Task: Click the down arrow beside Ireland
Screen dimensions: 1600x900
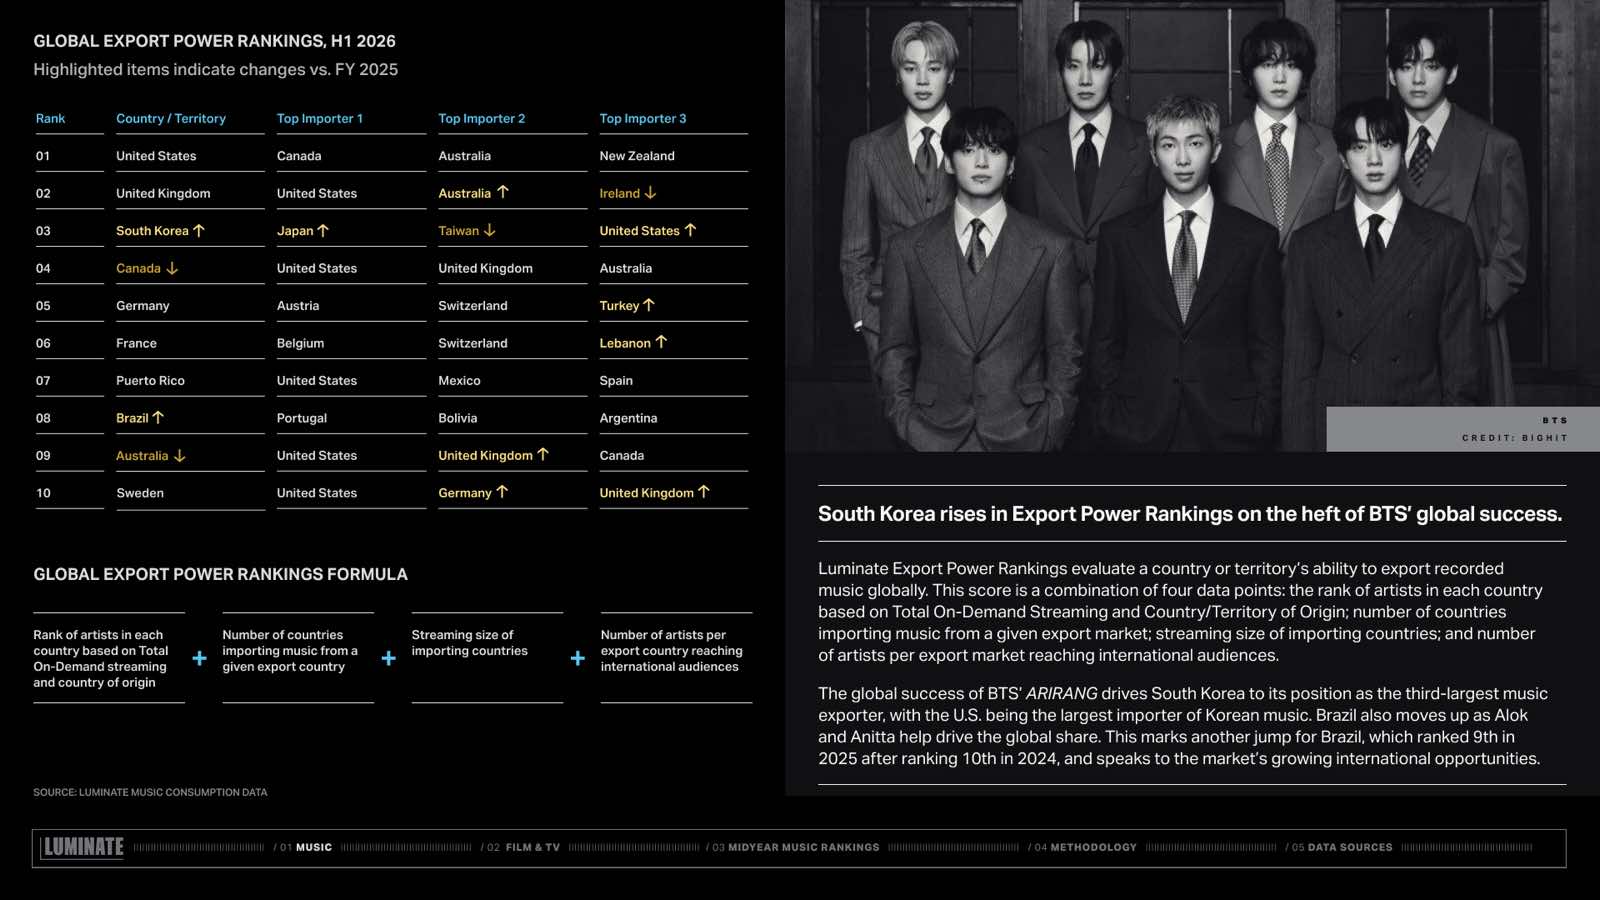Action: (650, 192)
